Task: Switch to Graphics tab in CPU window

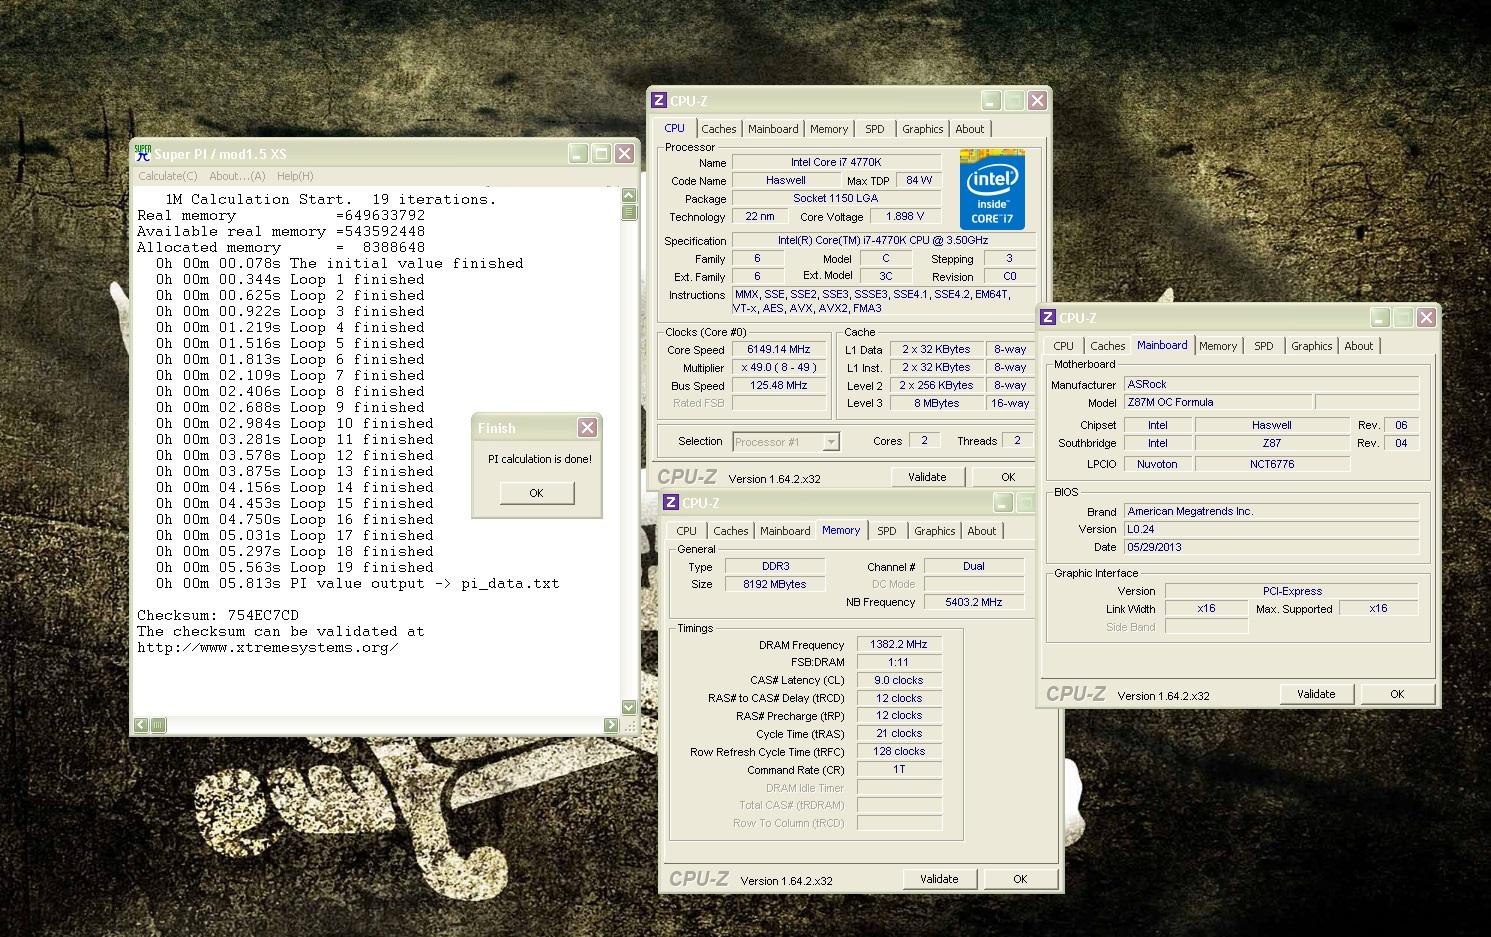Action: coord(922,129)
